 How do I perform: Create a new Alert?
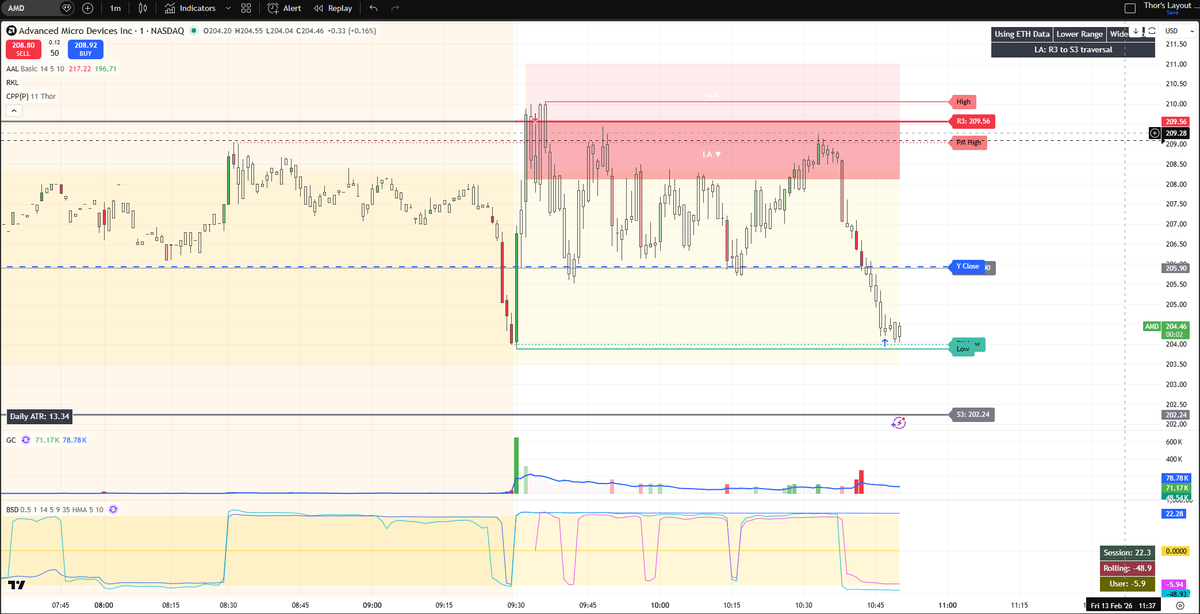click(x=285, y=8)
